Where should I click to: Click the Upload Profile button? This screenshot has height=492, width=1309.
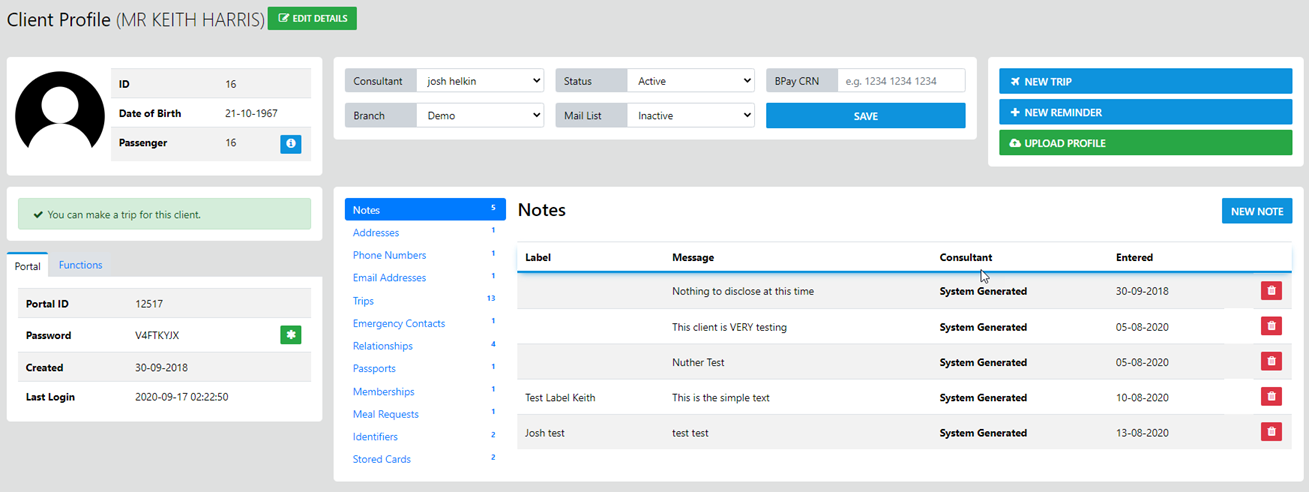coord(1145,143)
